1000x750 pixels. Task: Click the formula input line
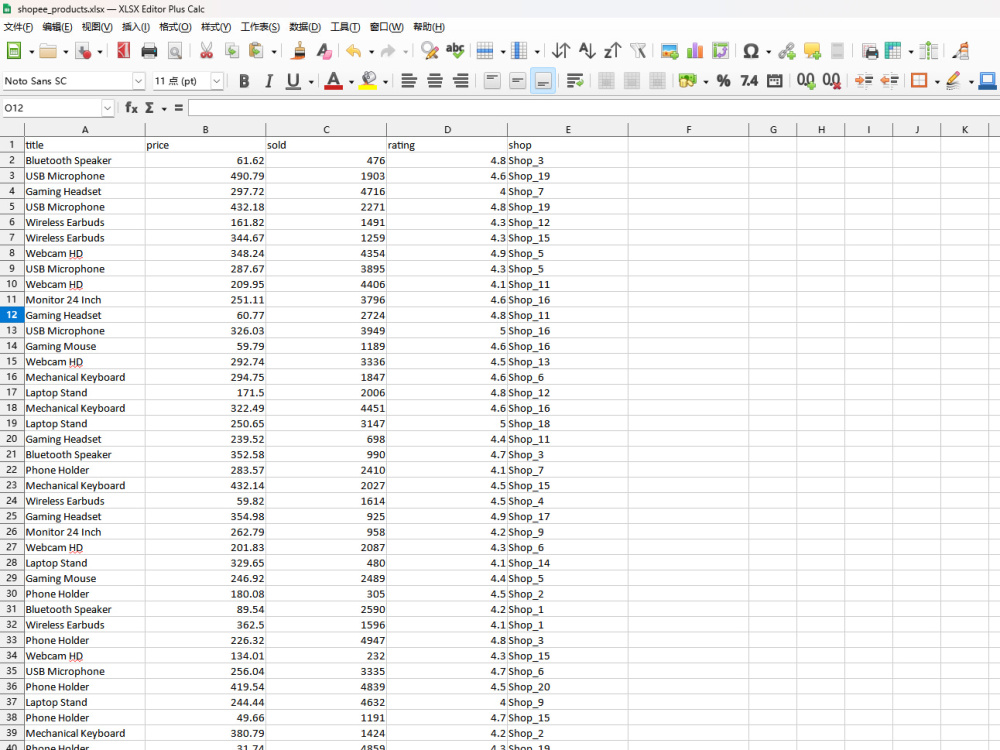[593, 108]
